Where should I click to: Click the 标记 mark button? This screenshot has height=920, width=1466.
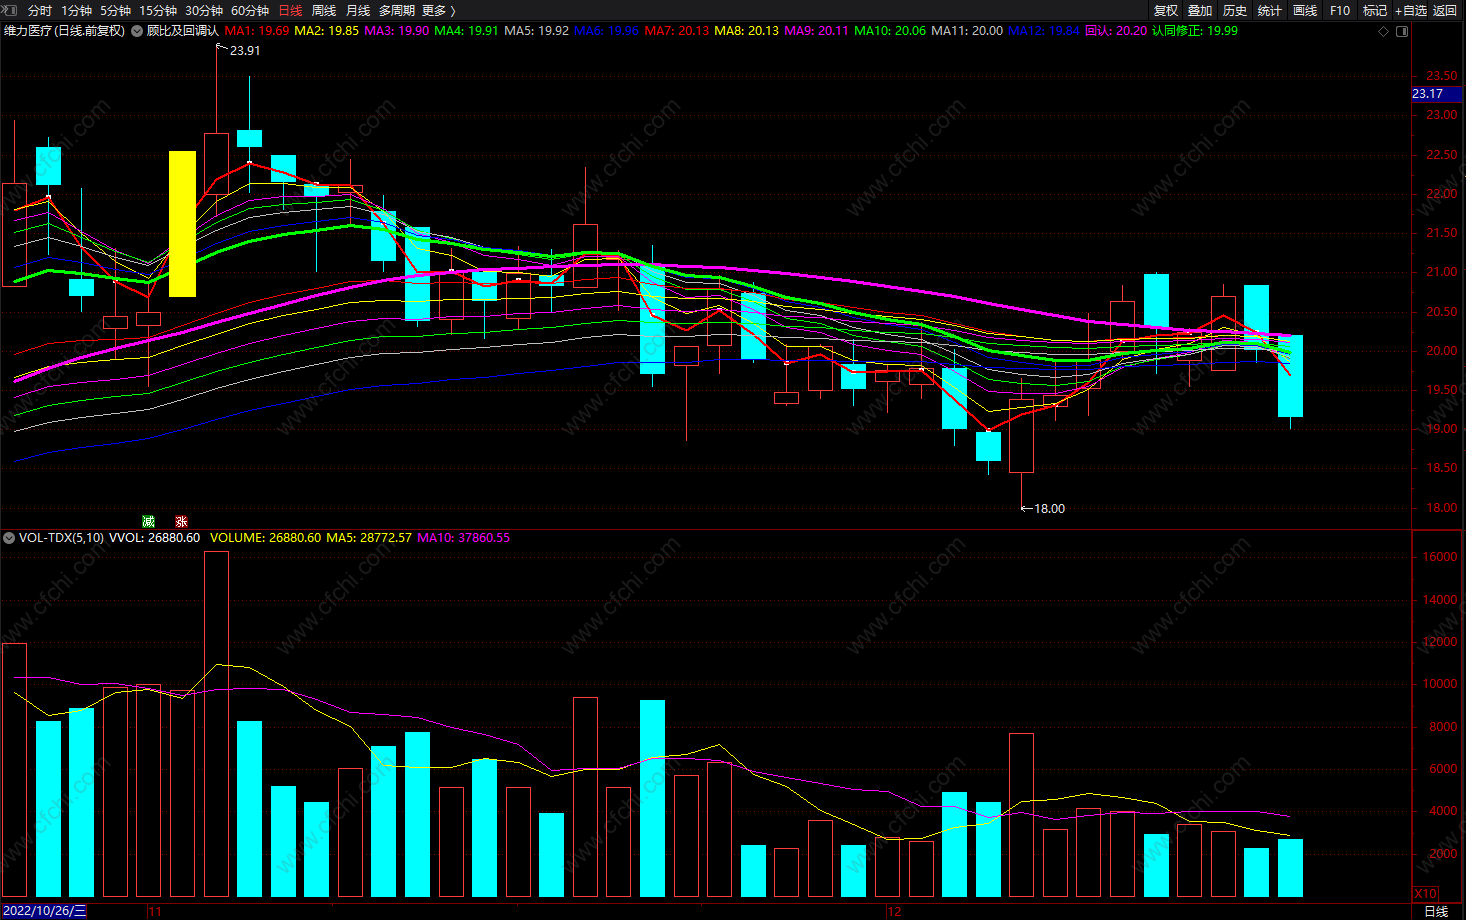pos(1375,10)
